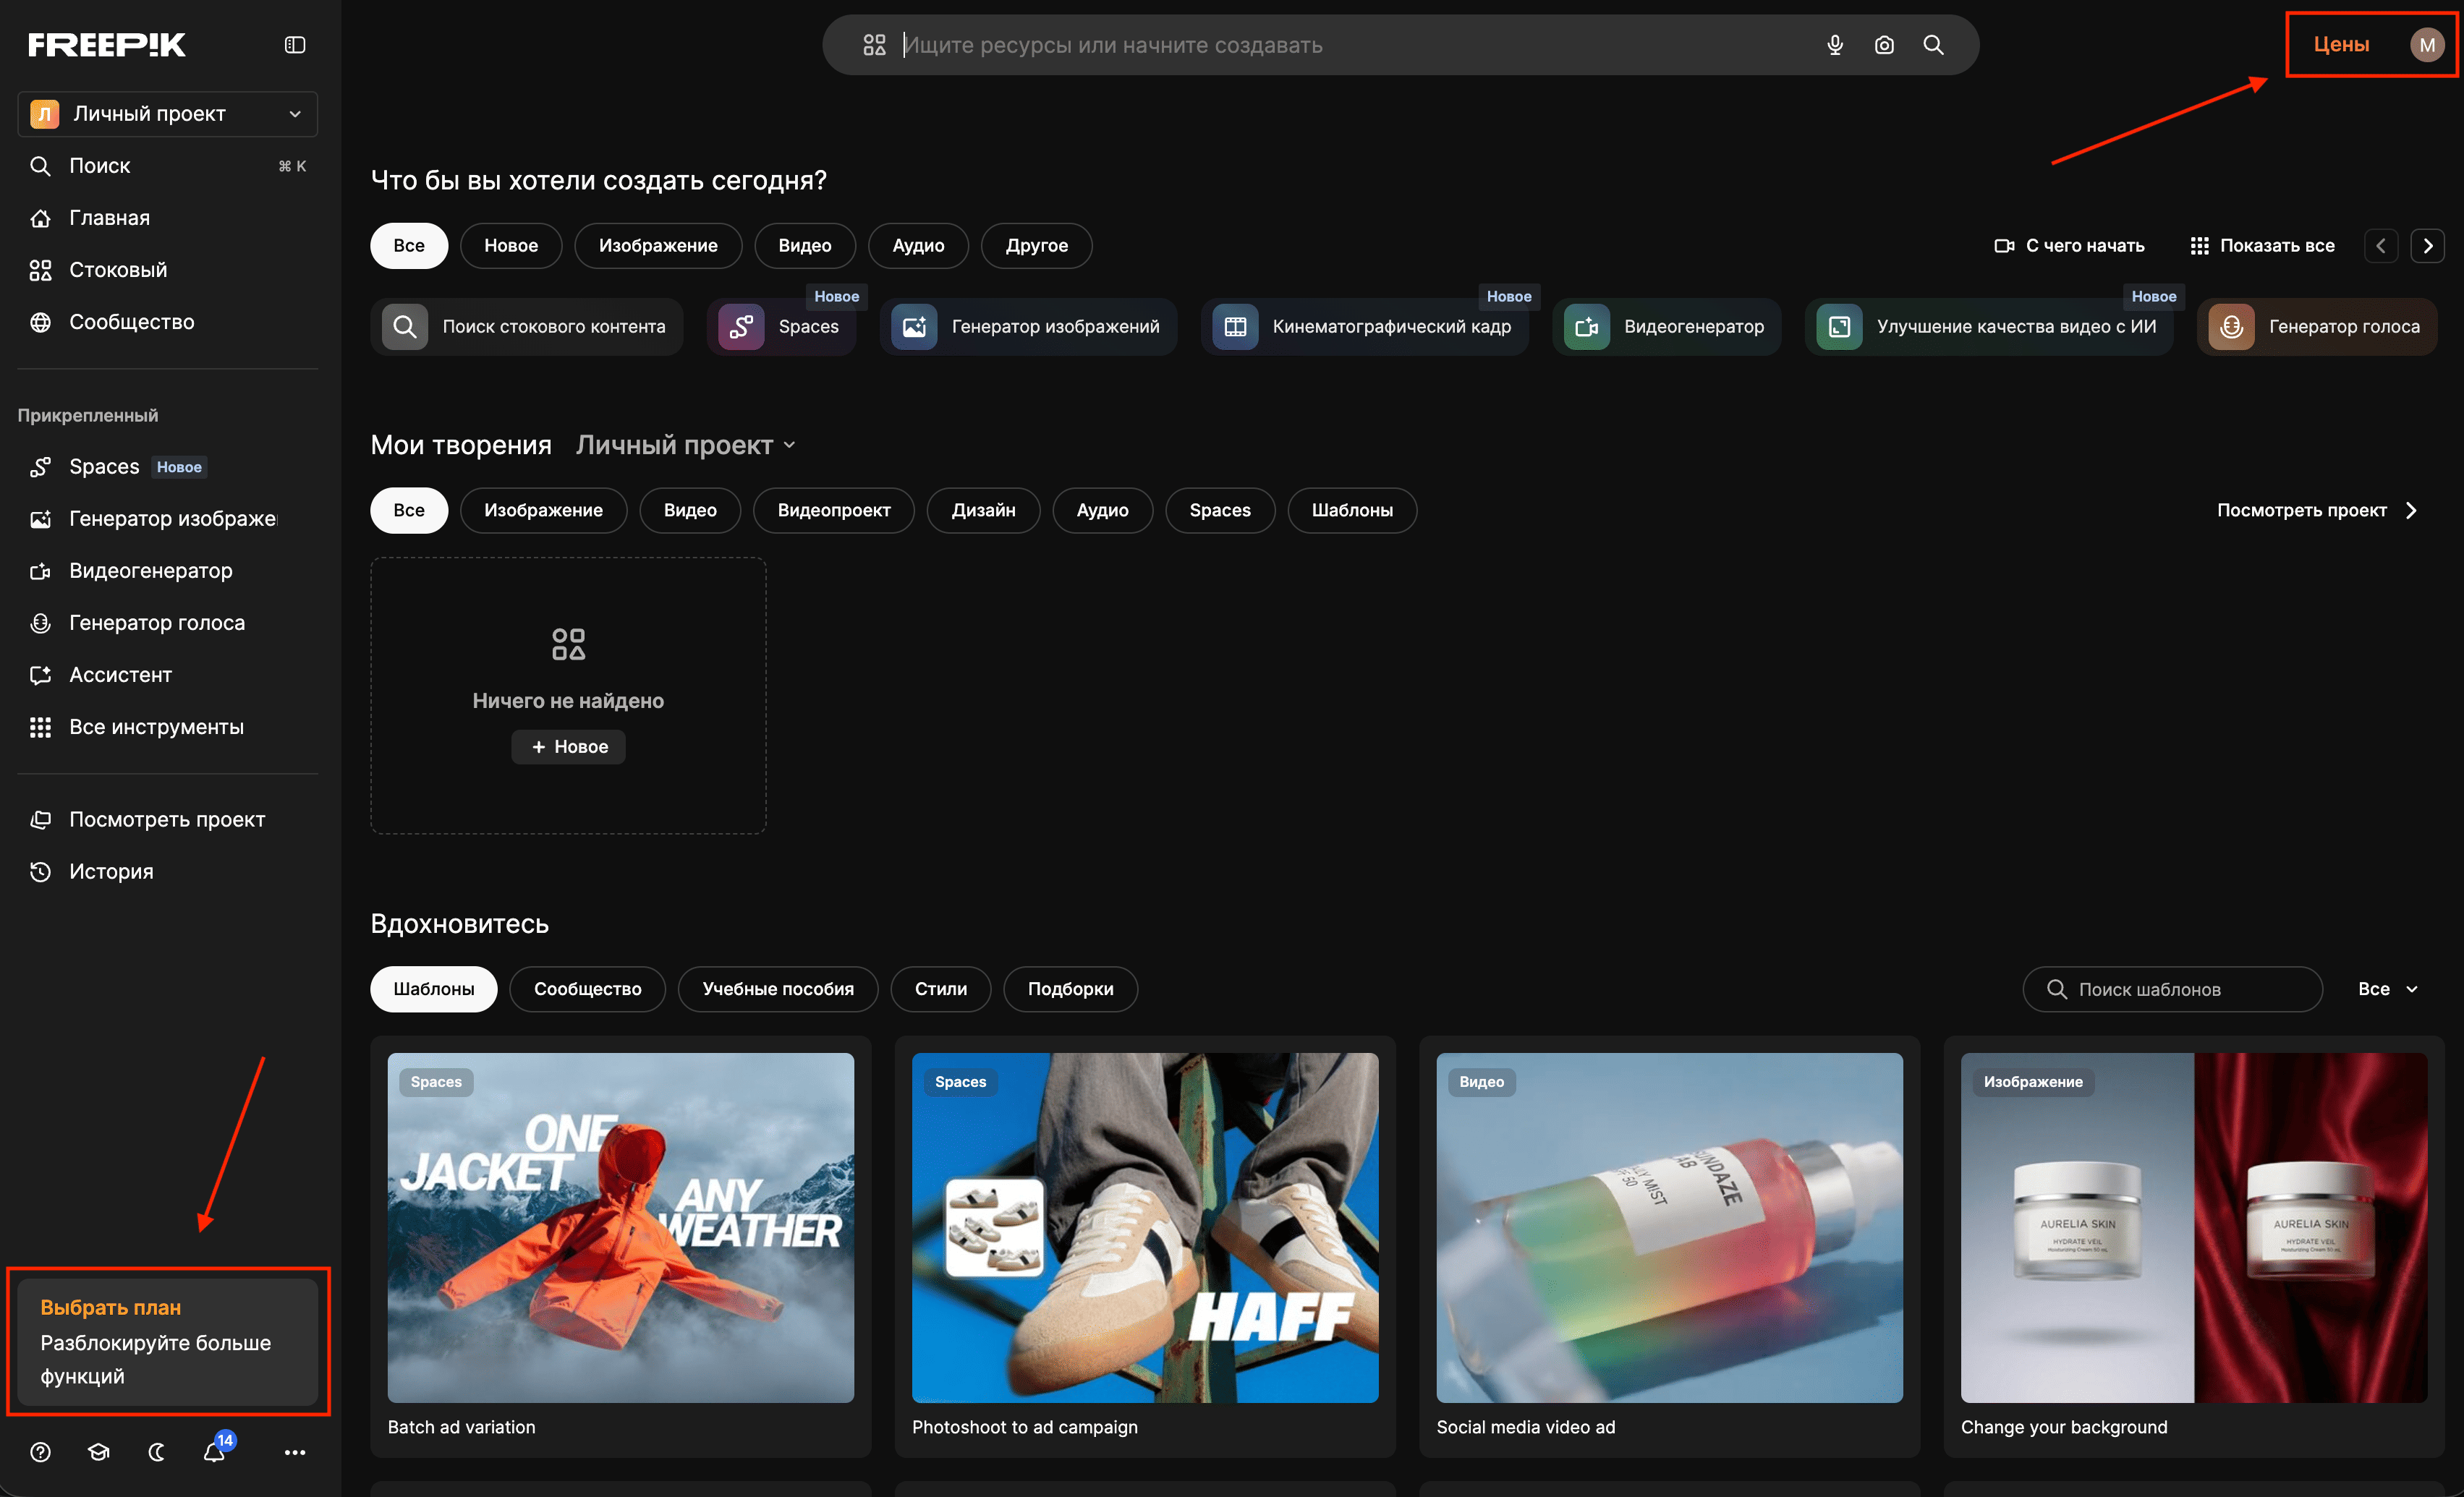The image size is (2464, 1497).
Task: Open the help question mark icon
Action: point(40,1452)
